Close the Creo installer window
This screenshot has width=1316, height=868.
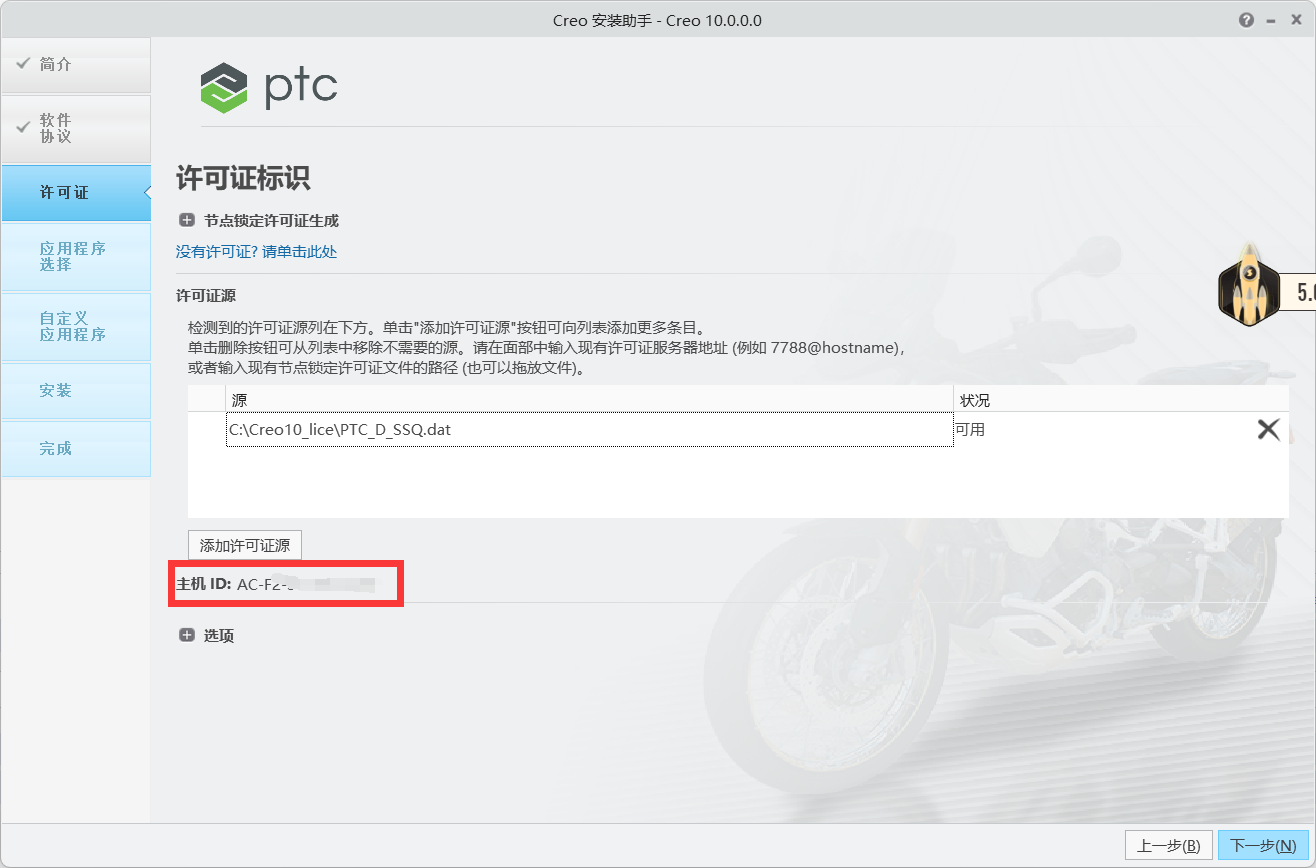pos(1294,20)
